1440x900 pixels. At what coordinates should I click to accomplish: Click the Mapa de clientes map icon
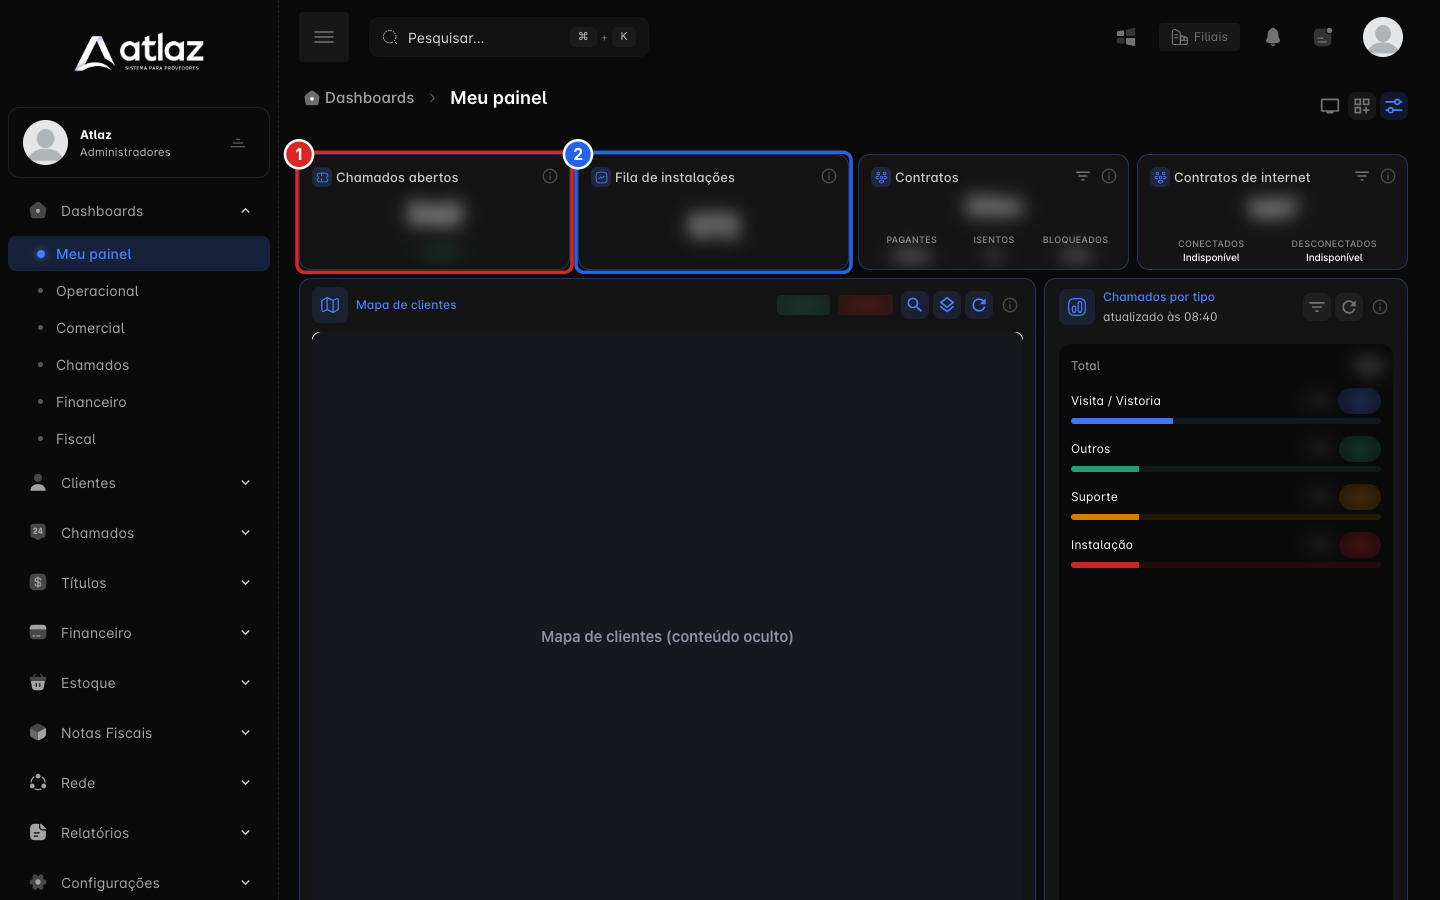330,305
